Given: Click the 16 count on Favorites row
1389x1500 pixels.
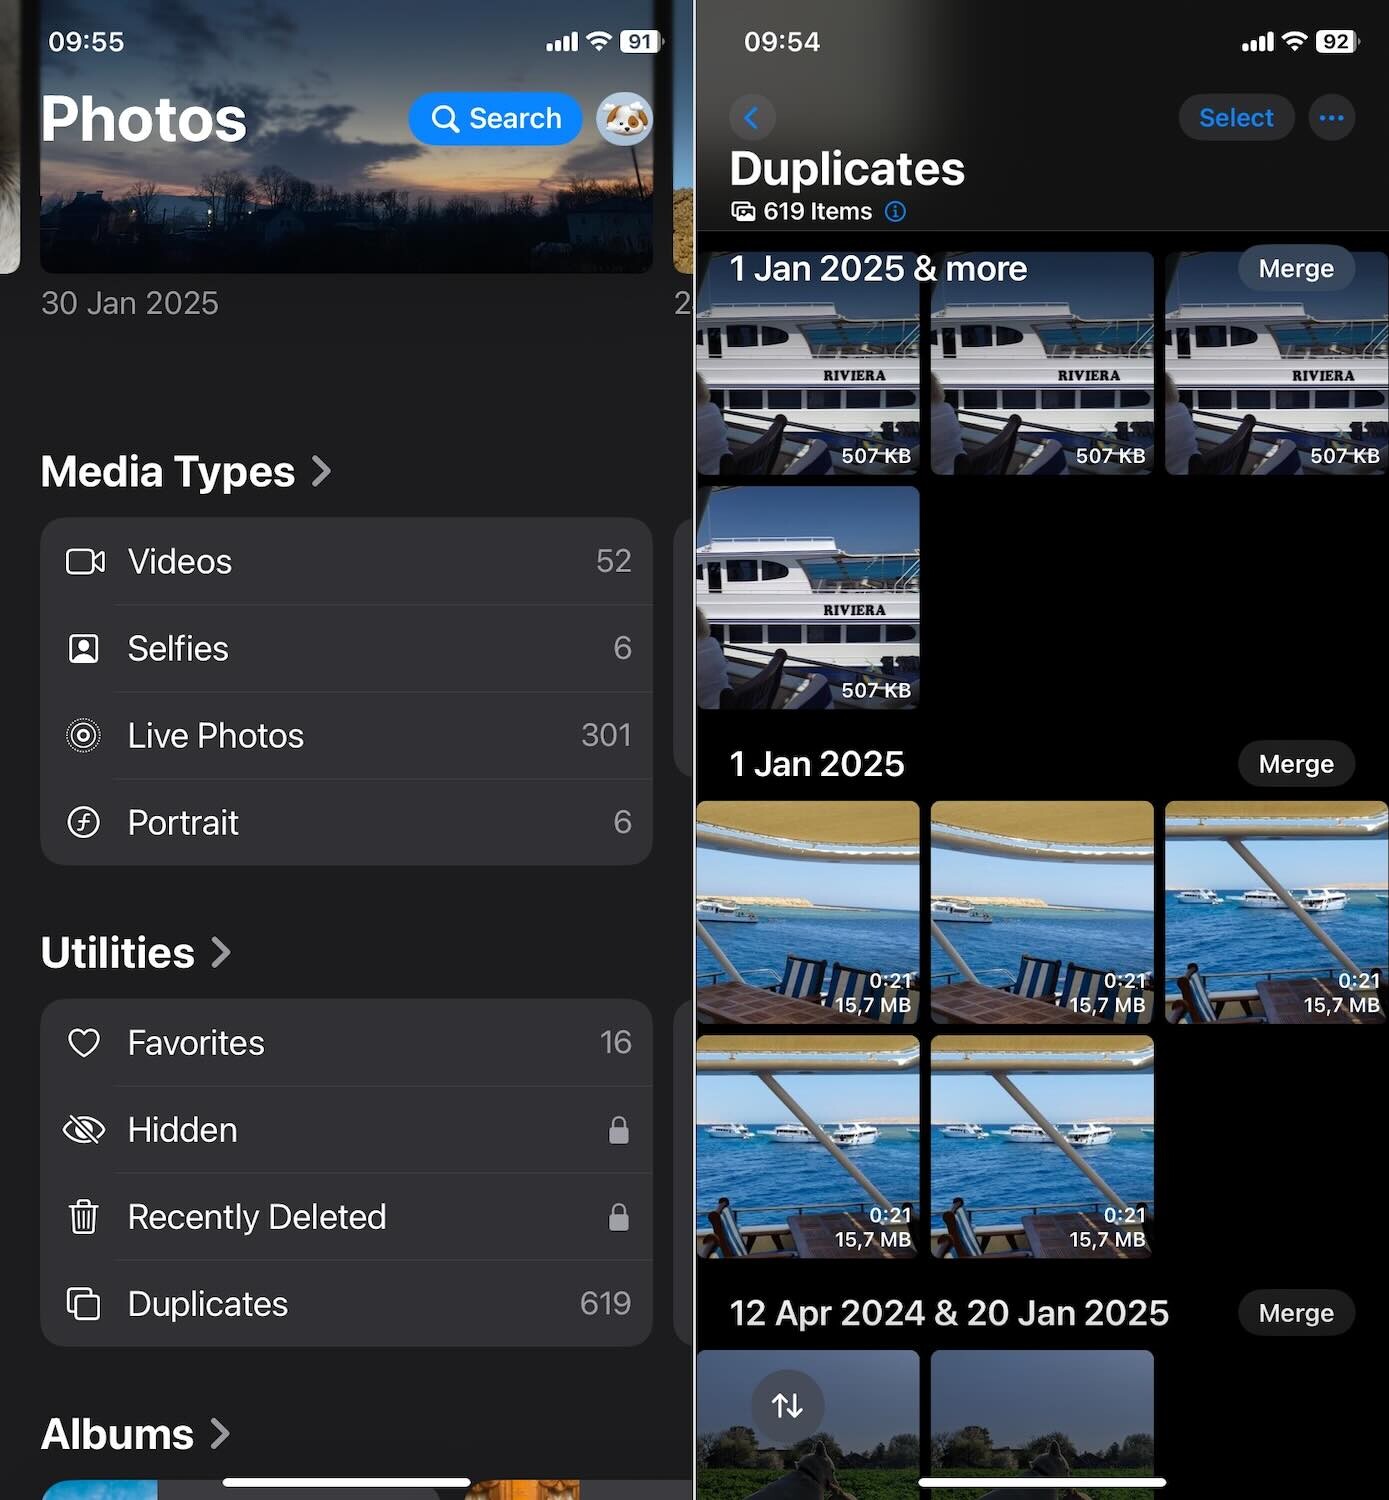Looking at the screenshot, I should click(616, 1043).
